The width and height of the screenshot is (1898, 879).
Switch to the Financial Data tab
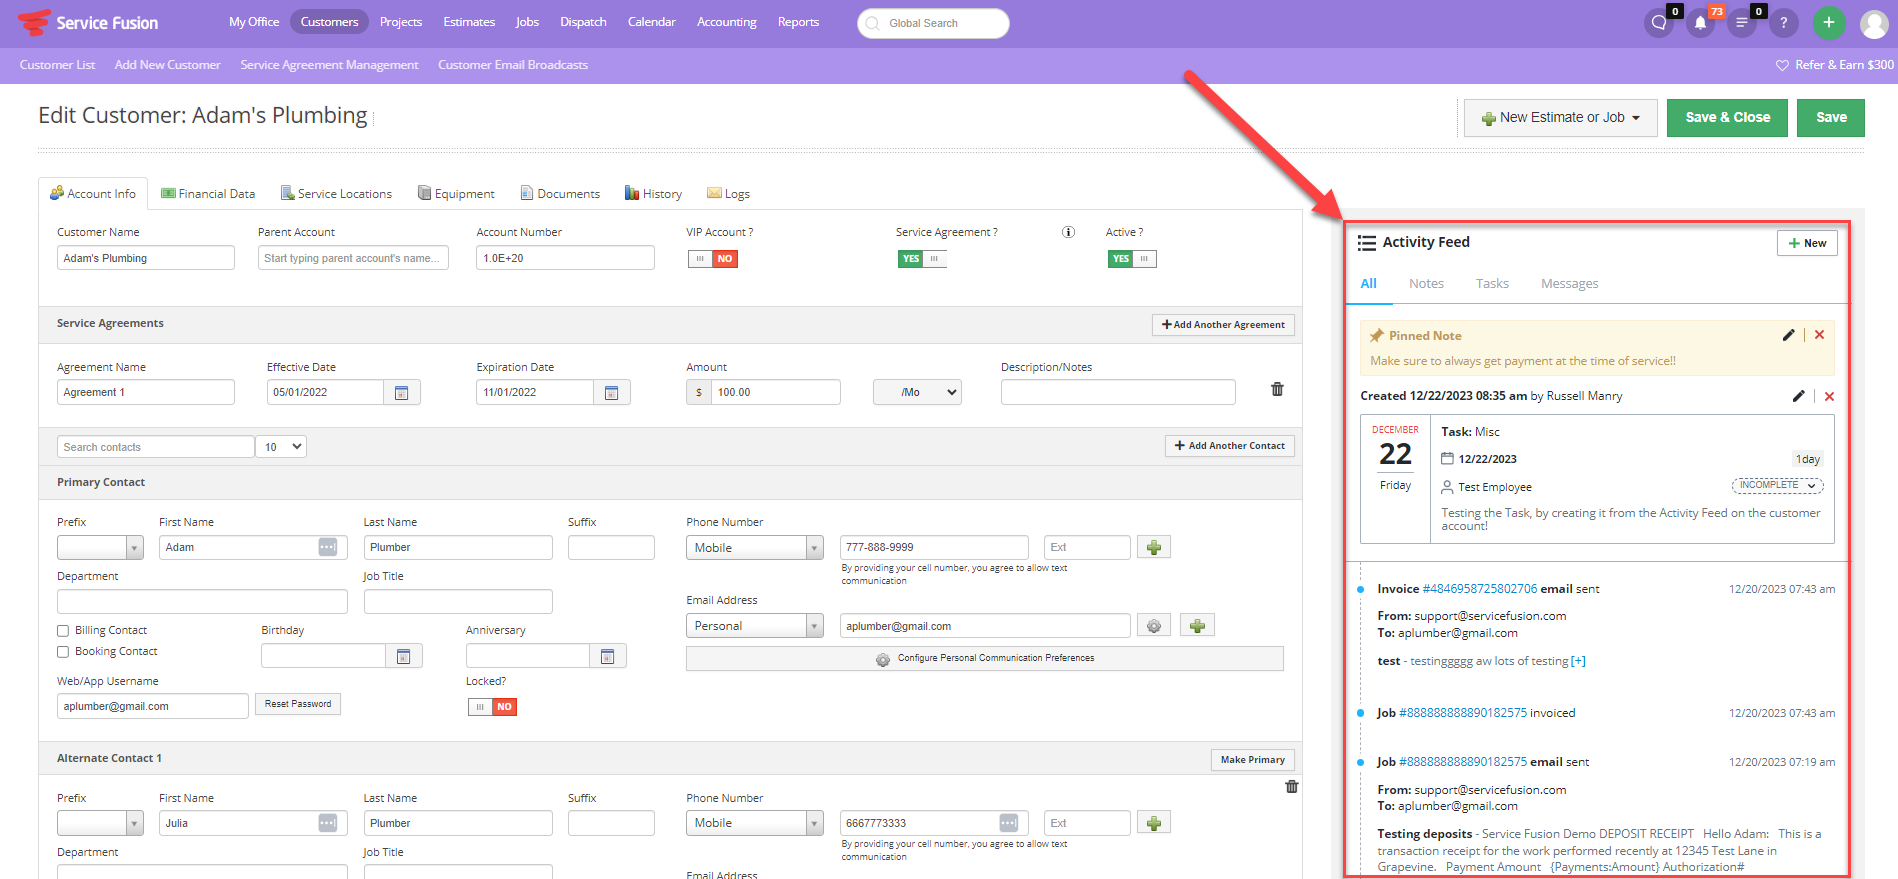tap(208, 194)
